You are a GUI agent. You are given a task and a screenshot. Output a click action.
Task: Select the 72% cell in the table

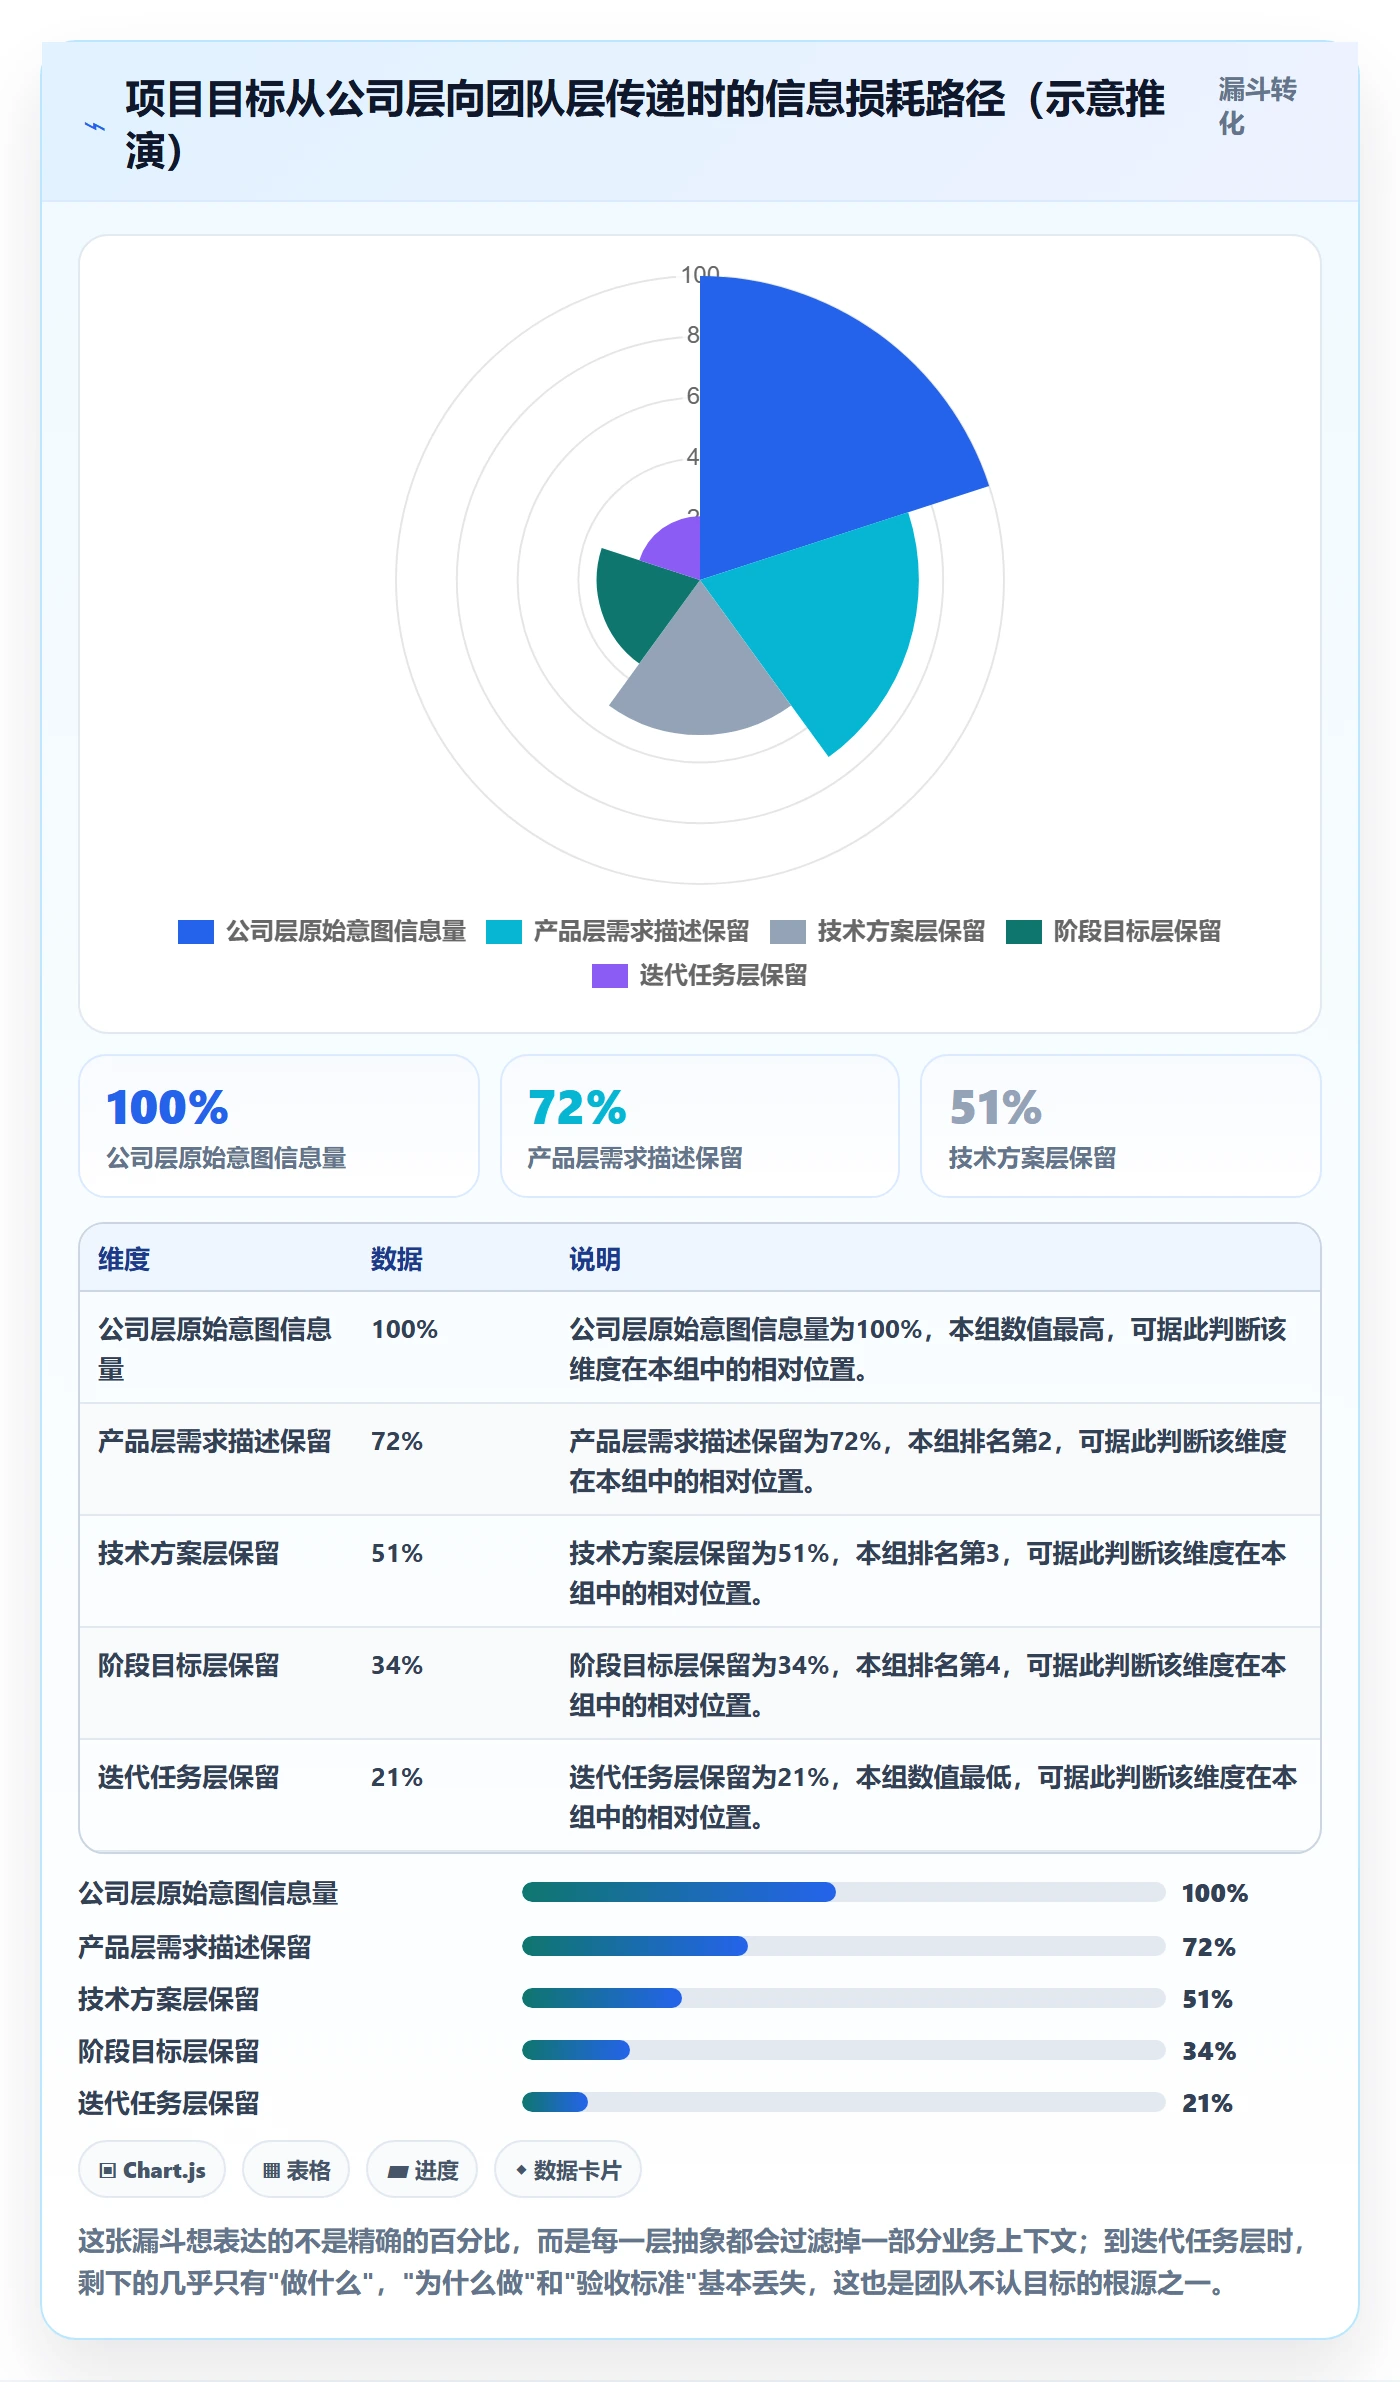[397, 1441]
